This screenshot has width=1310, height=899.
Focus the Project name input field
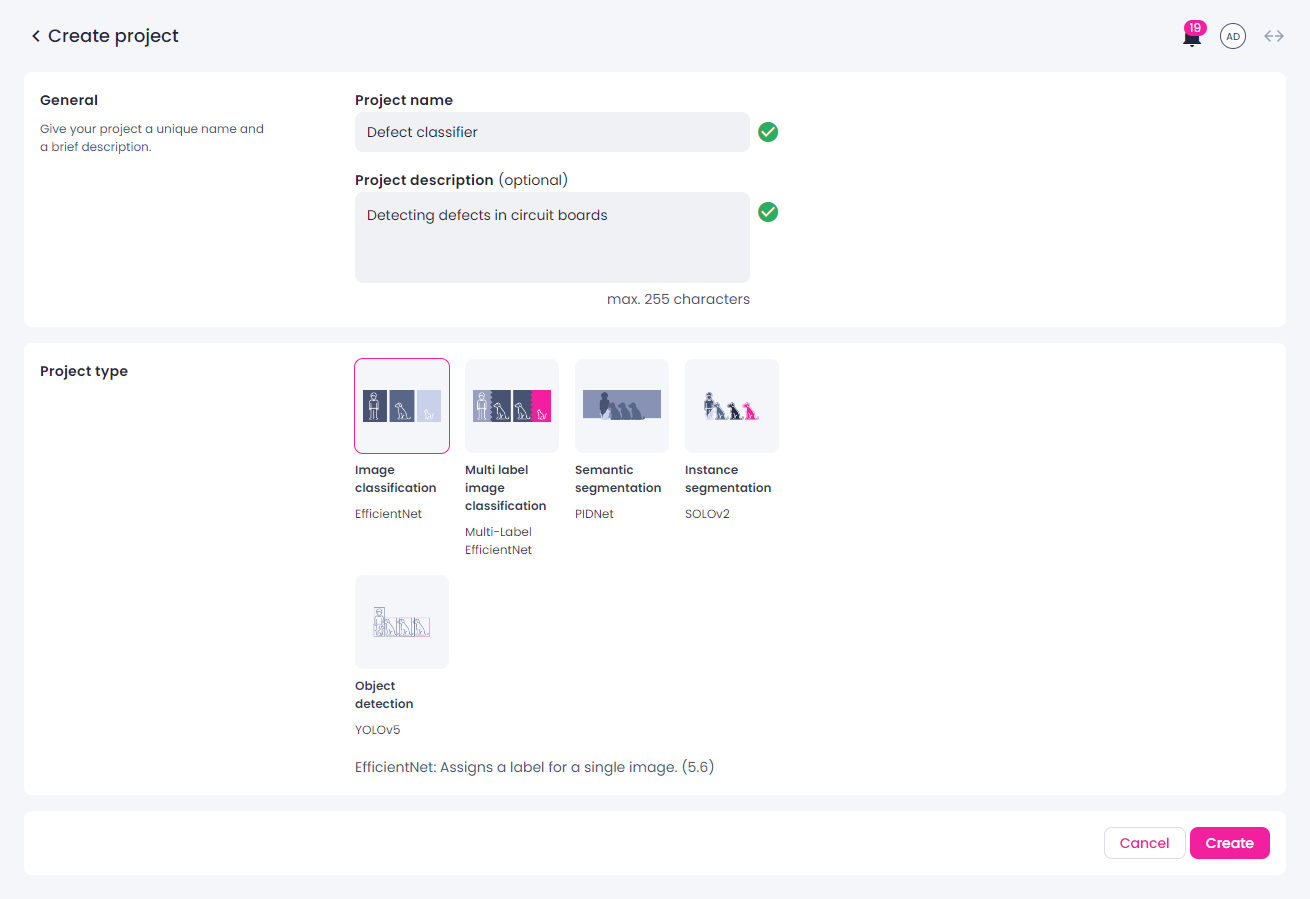pos(552,132)
